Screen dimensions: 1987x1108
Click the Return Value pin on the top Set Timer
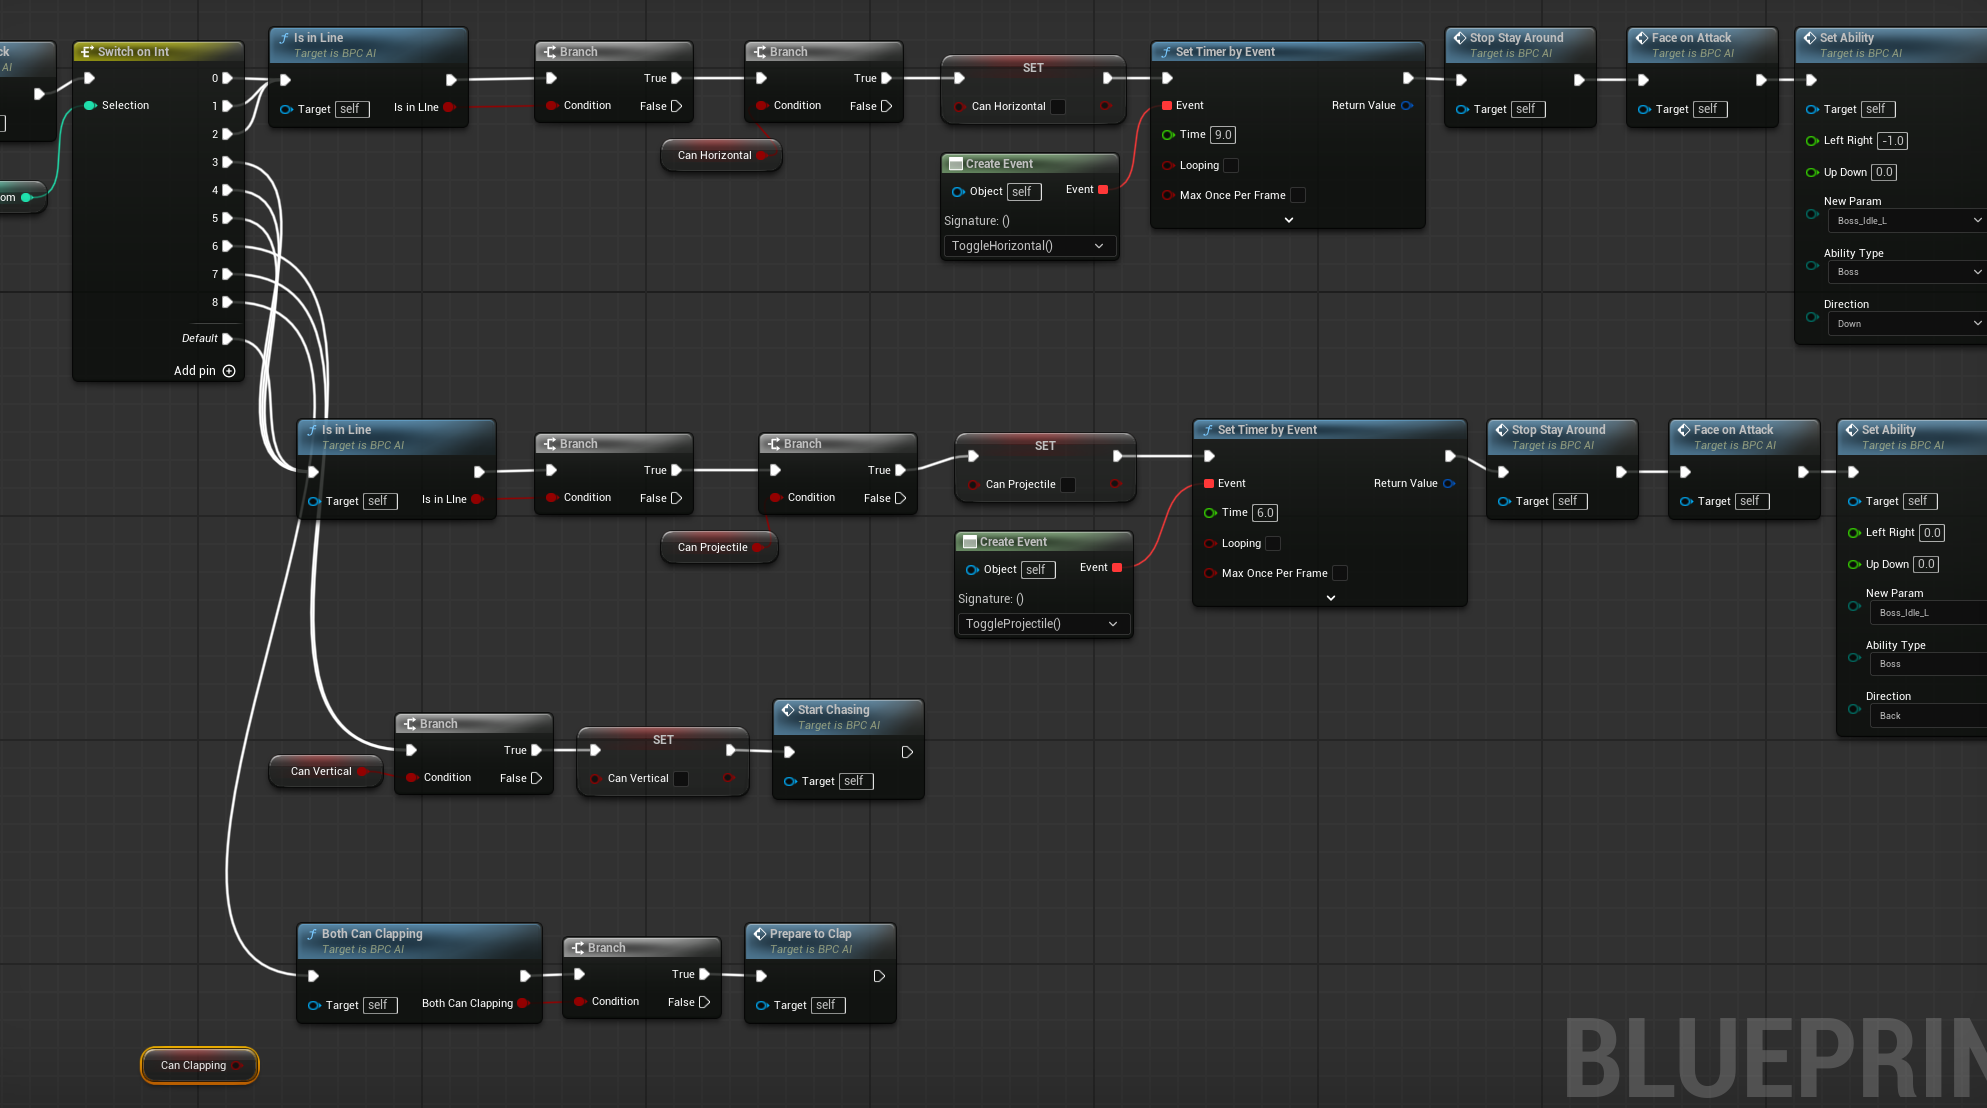pos(1407,105)
